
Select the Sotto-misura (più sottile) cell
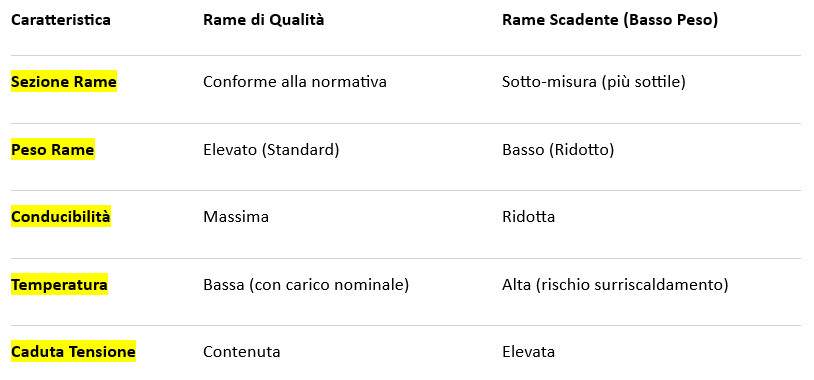pos(594,82)
